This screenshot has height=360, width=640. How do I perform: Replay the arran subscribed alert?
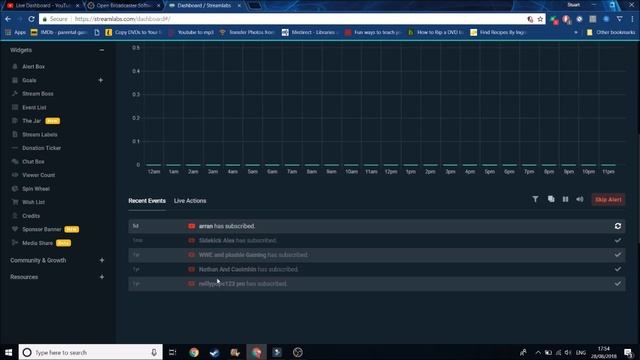tap(618, 226)
